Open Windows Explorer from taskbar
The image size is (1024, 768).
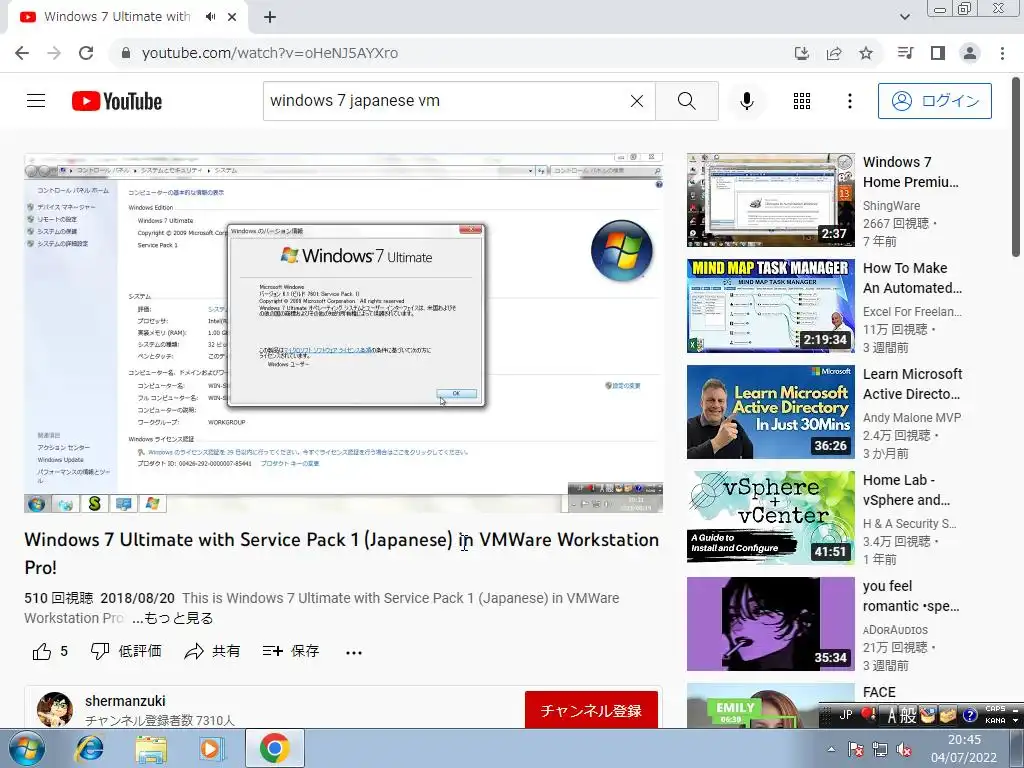pos(151,749)
